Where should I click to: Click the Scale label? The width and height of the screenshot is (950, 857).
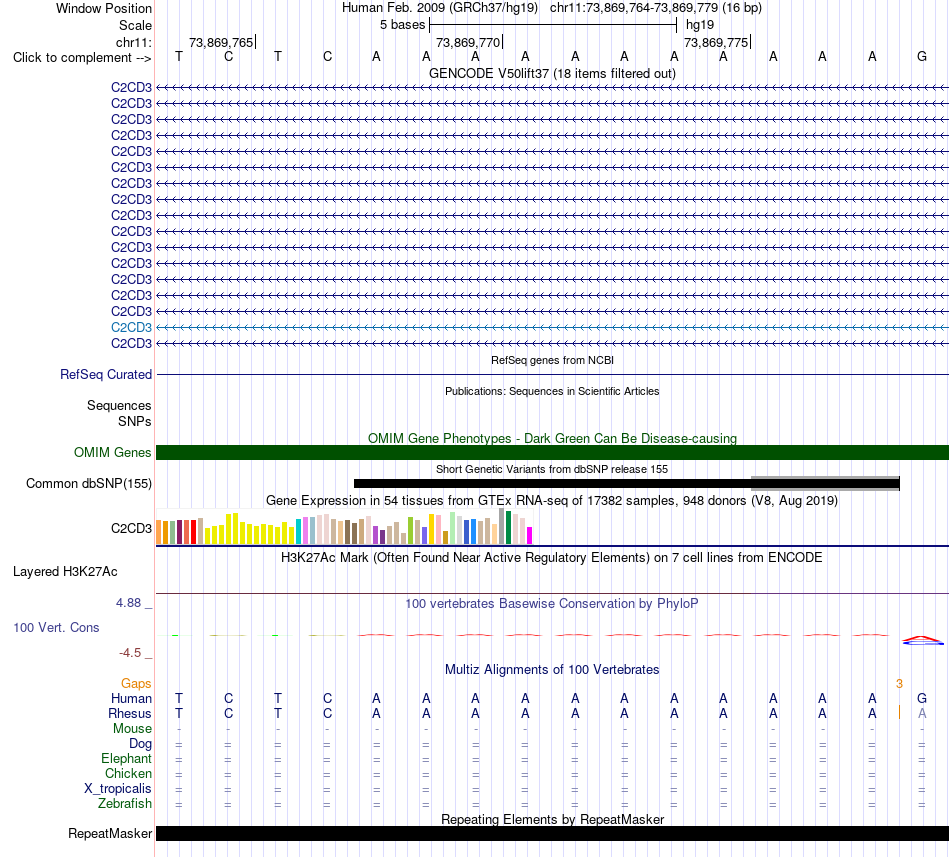pyautogui.click(x=135, y=25)
